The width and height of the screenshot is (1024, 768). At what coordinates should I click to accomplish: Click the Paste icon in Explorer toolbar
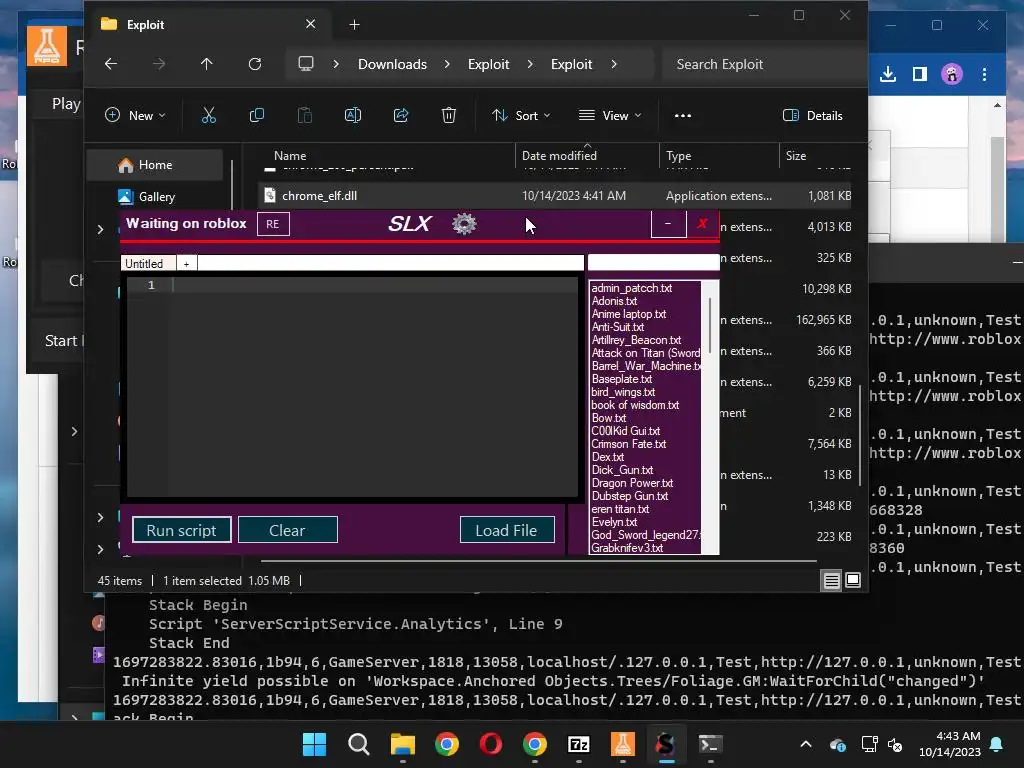304,116
